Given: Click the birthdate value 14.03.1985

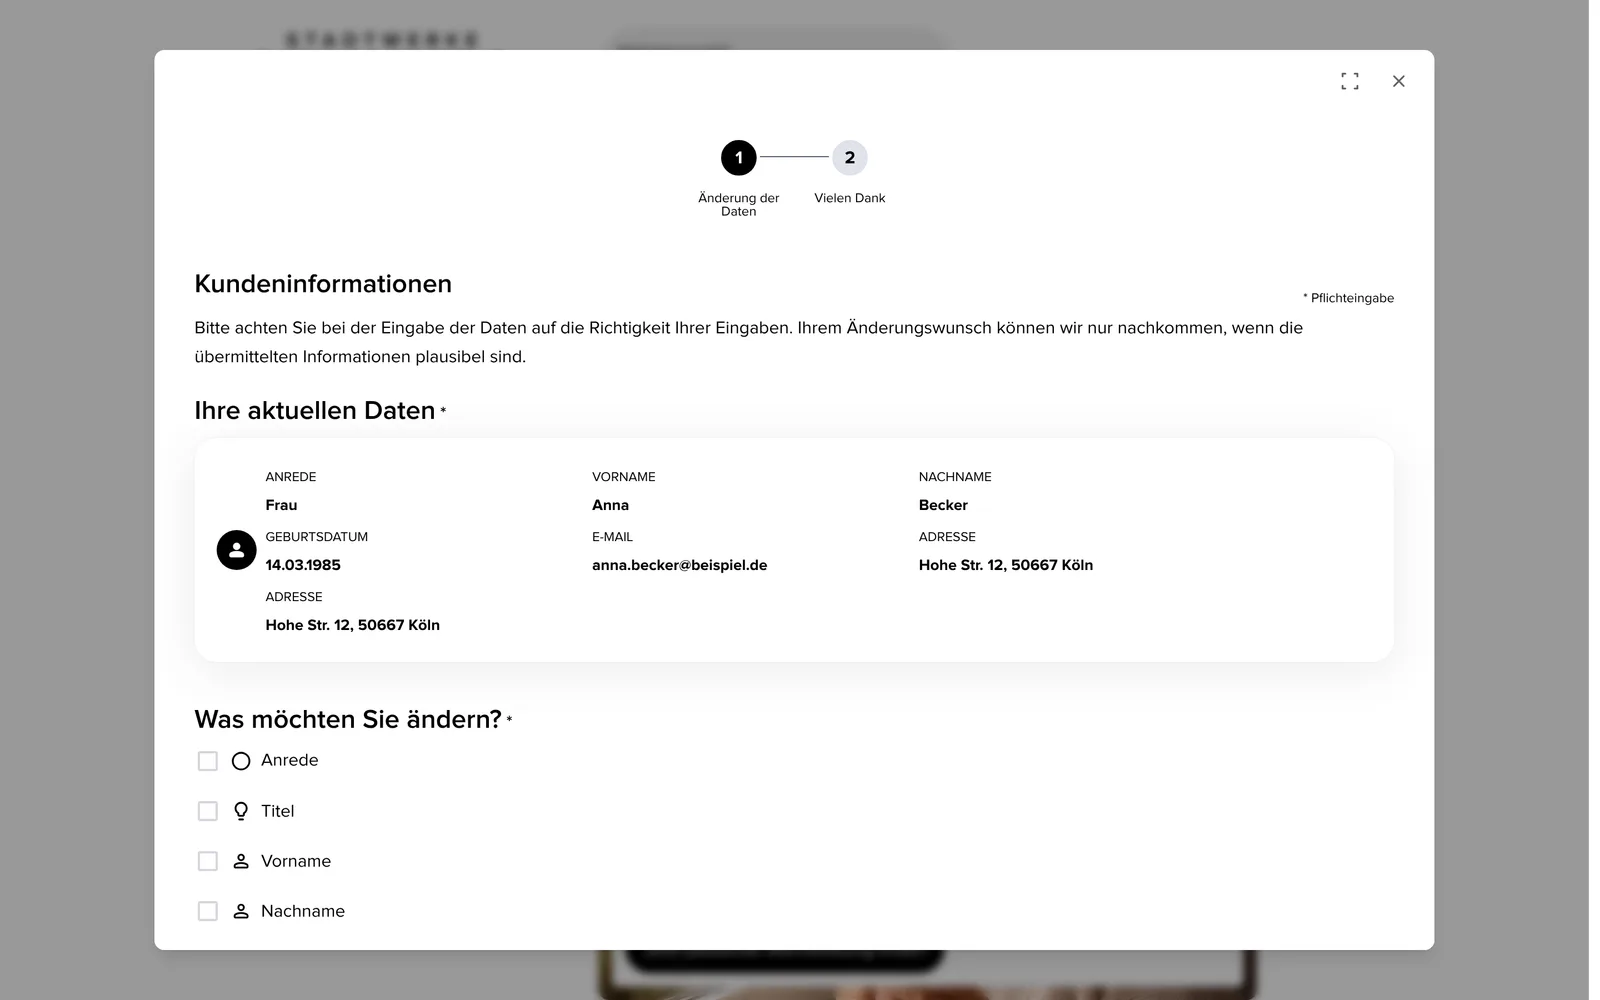Looking at the screenshot, I should point(303,565).
